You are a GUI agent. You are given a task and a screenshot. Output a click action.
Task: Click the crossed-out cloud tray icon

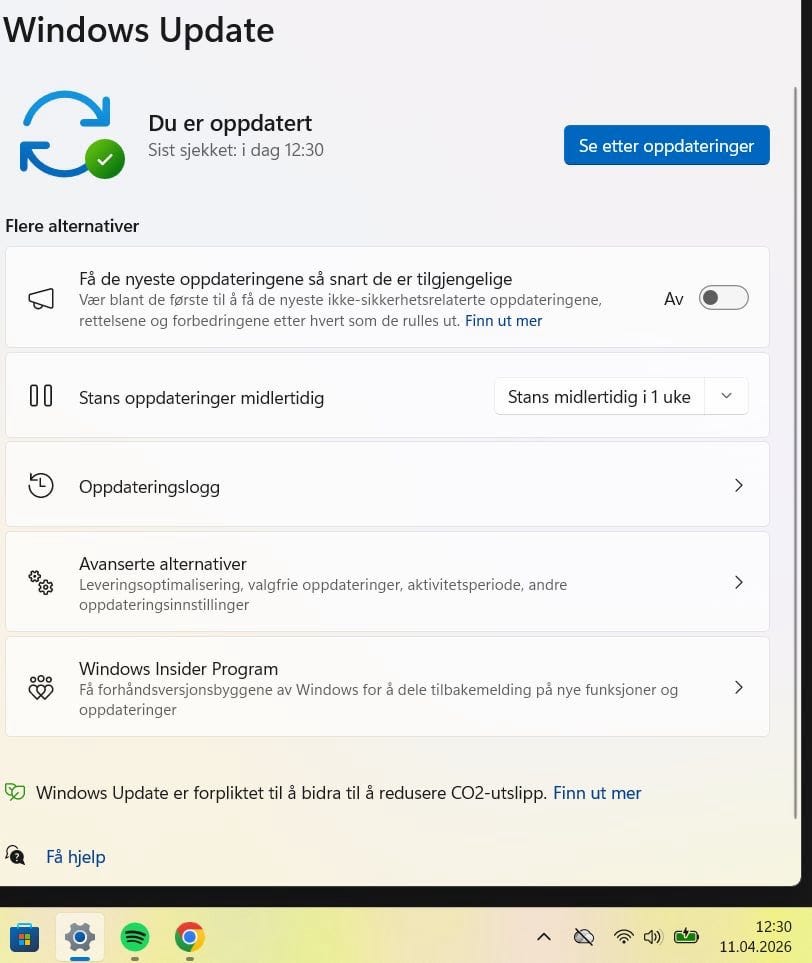584,937
